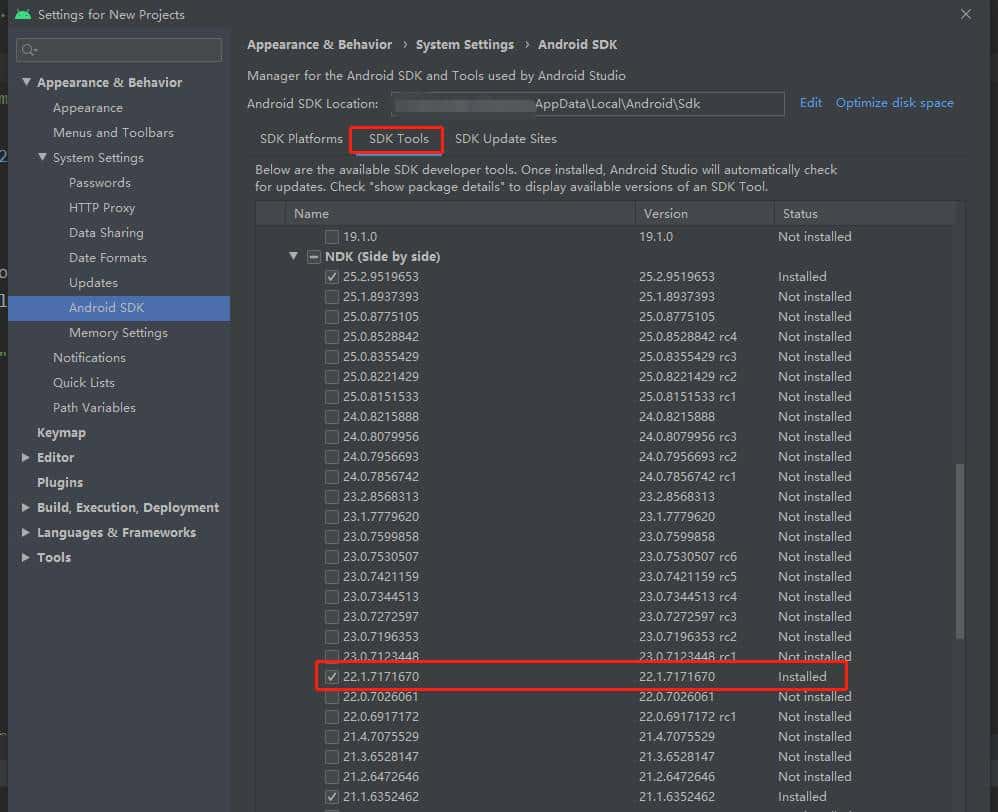998x812 pixels.
Task: Open HTTP Proxy settings
Action: [x=103, y=207]
